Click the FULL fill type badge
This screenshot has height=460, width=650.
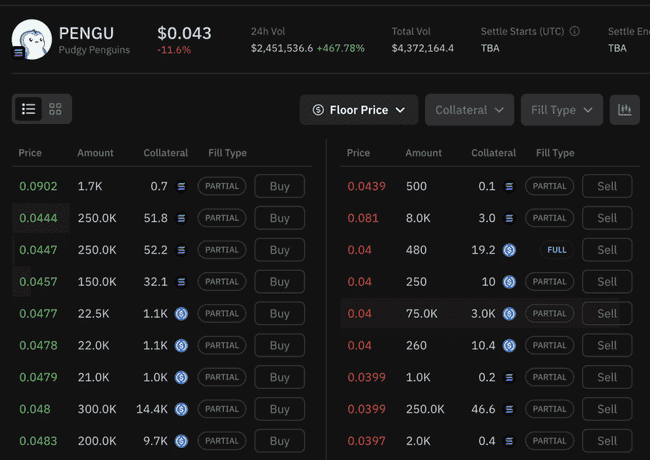tap(557, 250)
